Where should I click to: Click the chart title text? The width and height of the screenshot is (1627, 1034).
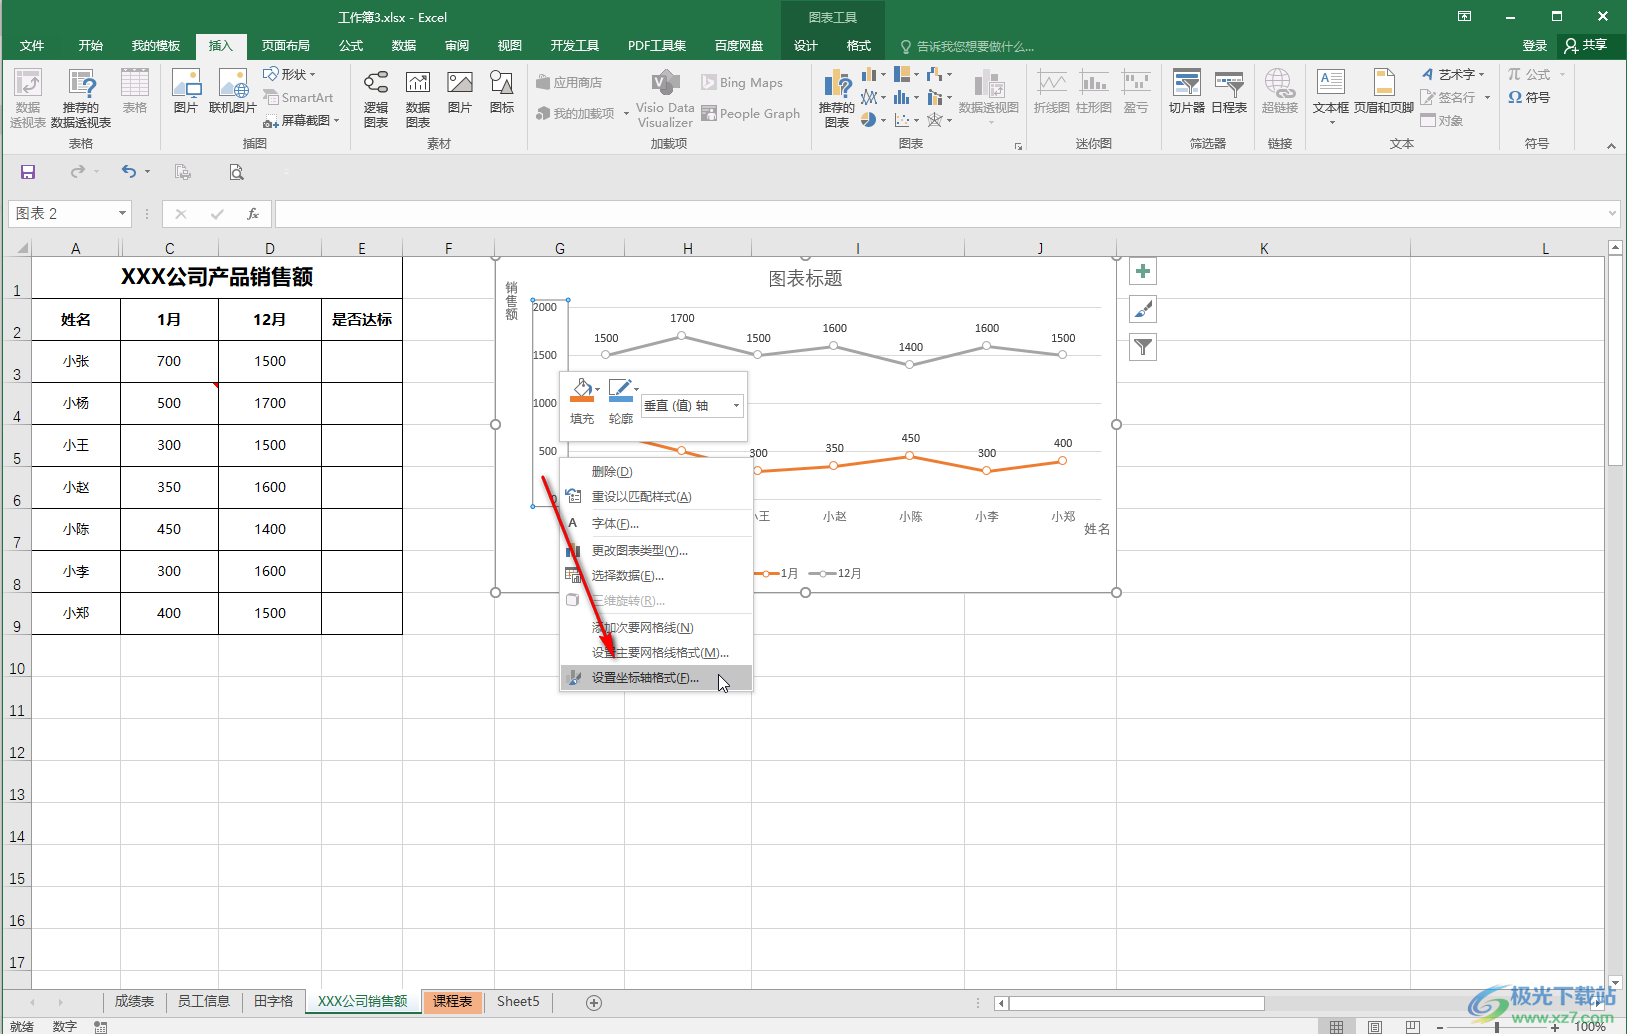[806, 279]
